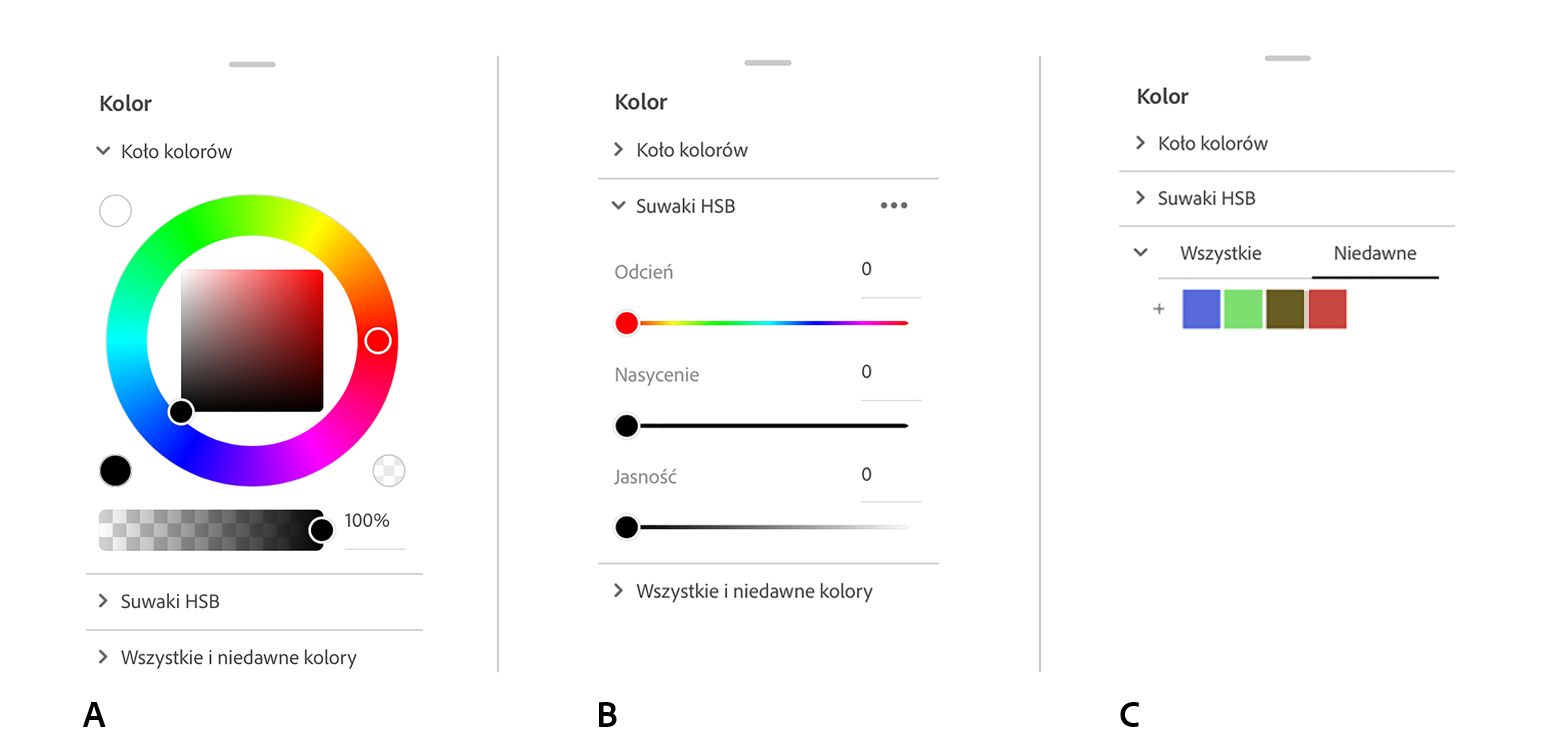This screenshot has width=1560, height=752.
Task: Pick the red recent color swatch
Action: tap(1327, 310)
